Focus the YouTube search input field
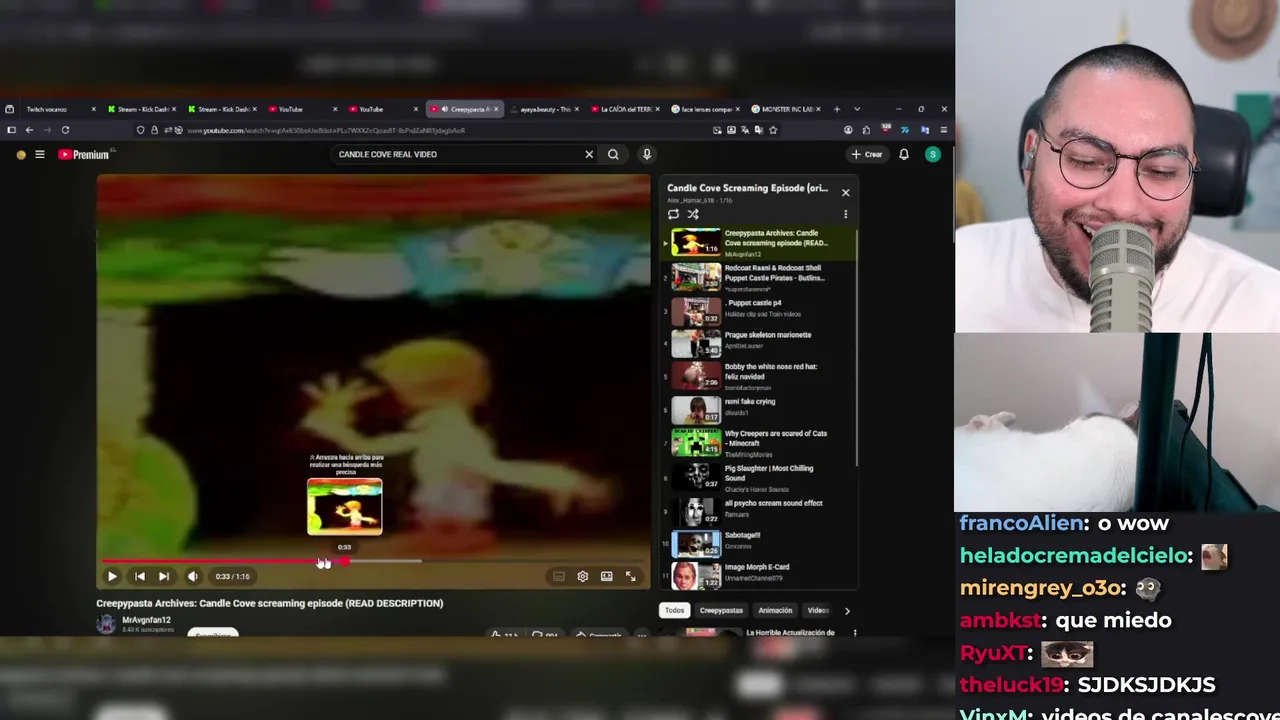Viewport: 1280px width, 720px height. point(458,154)
